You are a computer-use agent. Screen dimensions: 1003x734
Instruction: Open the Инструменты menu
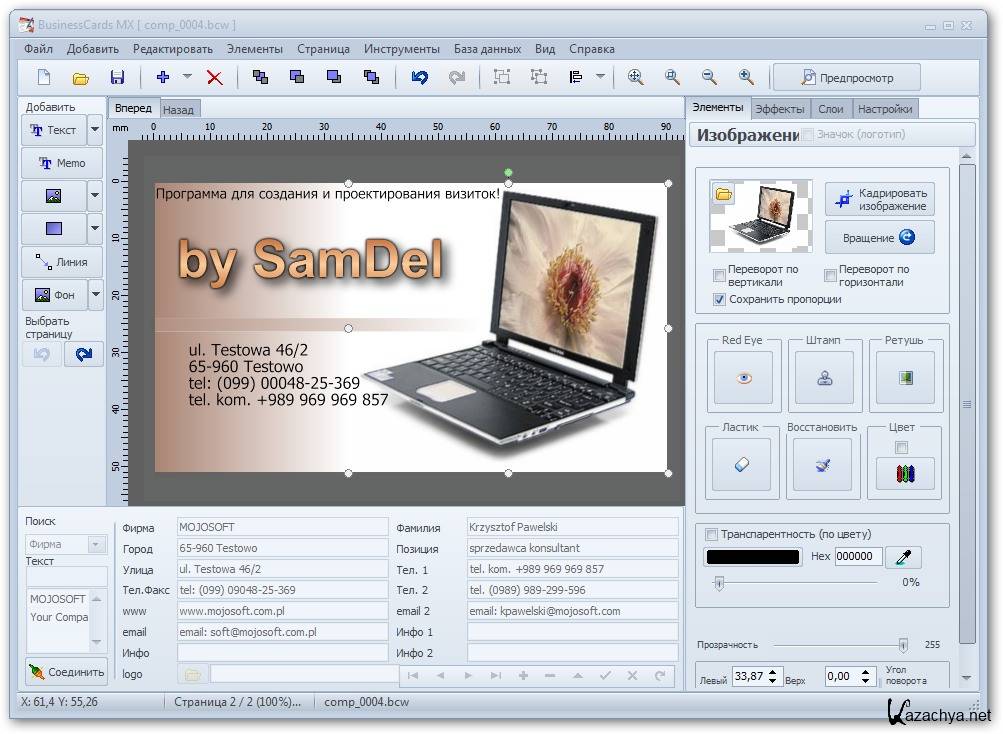[x=401, y=48]
